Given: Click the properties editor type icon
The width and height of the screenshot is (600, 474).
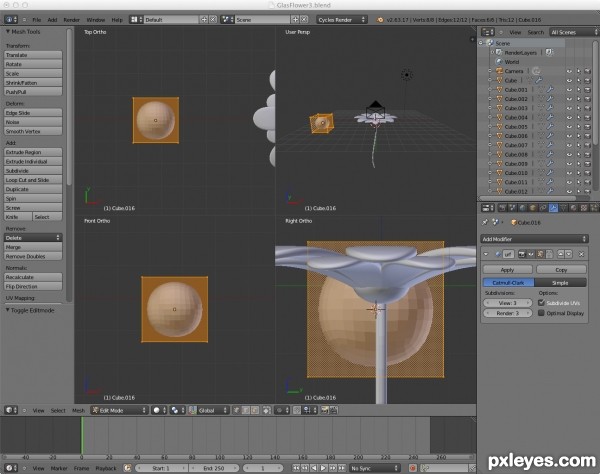Looking at the screenshot, I should [x=488, y=208].
